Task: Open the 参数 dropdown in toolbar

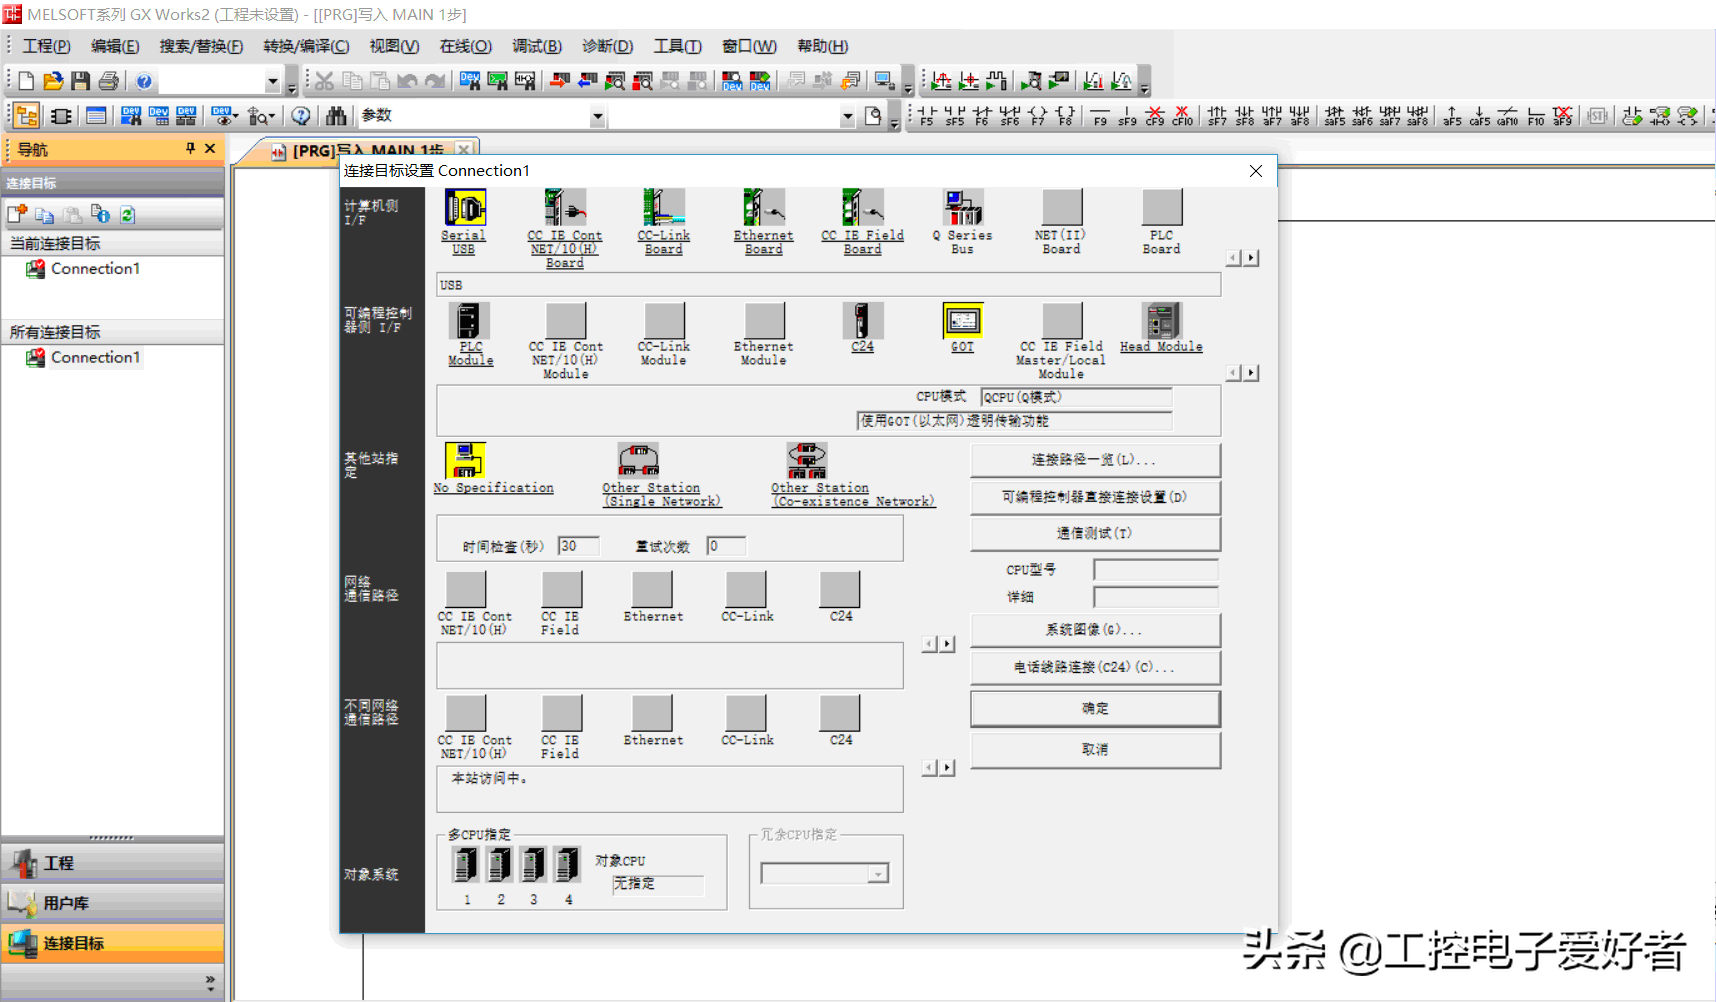Action: [597, 117]
